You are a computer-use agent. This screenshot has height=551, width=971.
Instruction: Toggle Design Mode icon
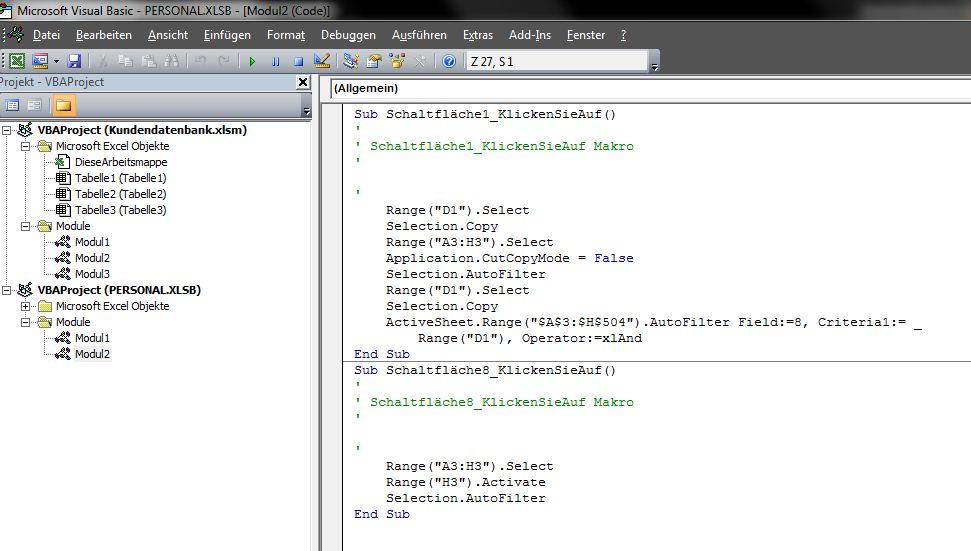[x=321, y=61]
